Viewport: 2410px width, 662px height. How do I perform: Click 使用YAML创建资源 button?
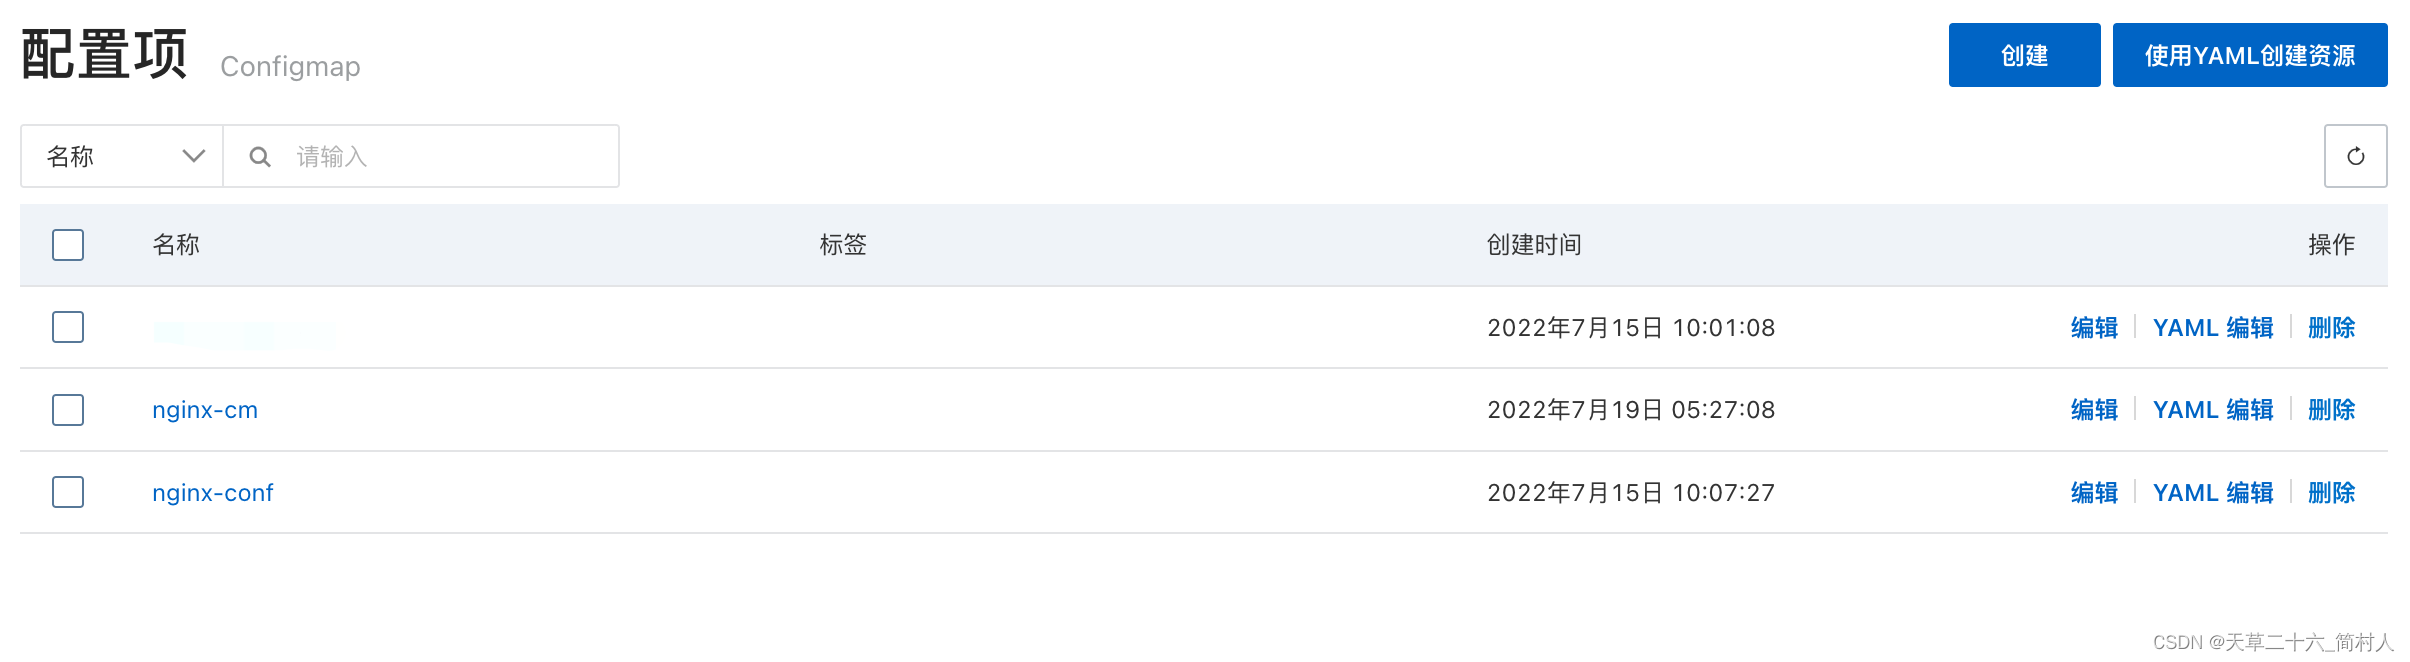pyautogui.click(x=2250, y=55)
